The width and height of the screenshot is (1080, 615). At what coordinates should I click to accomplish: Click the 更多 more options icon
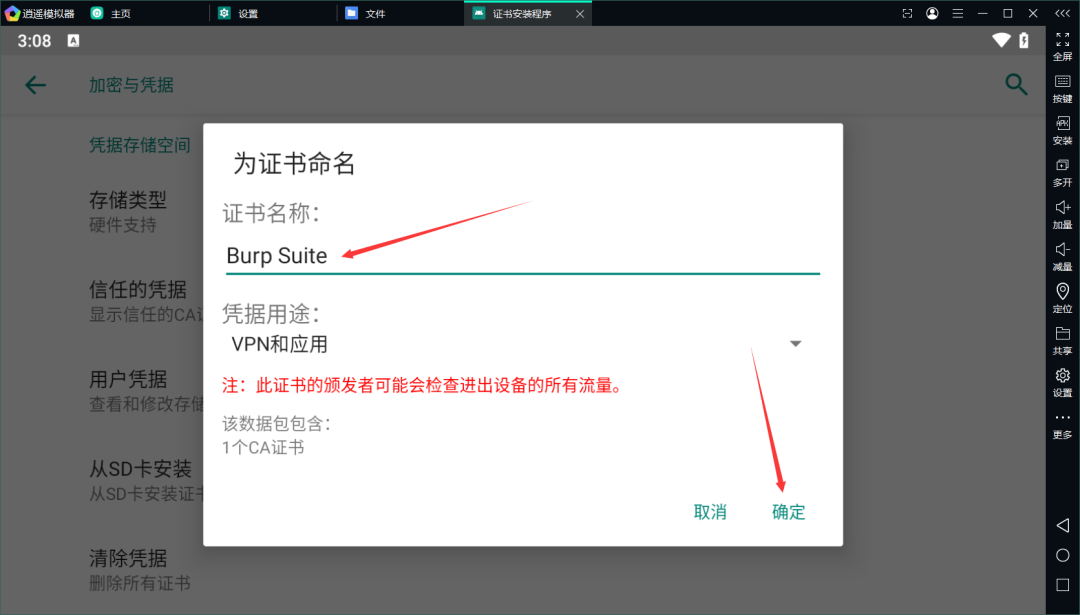point(1062,425)
